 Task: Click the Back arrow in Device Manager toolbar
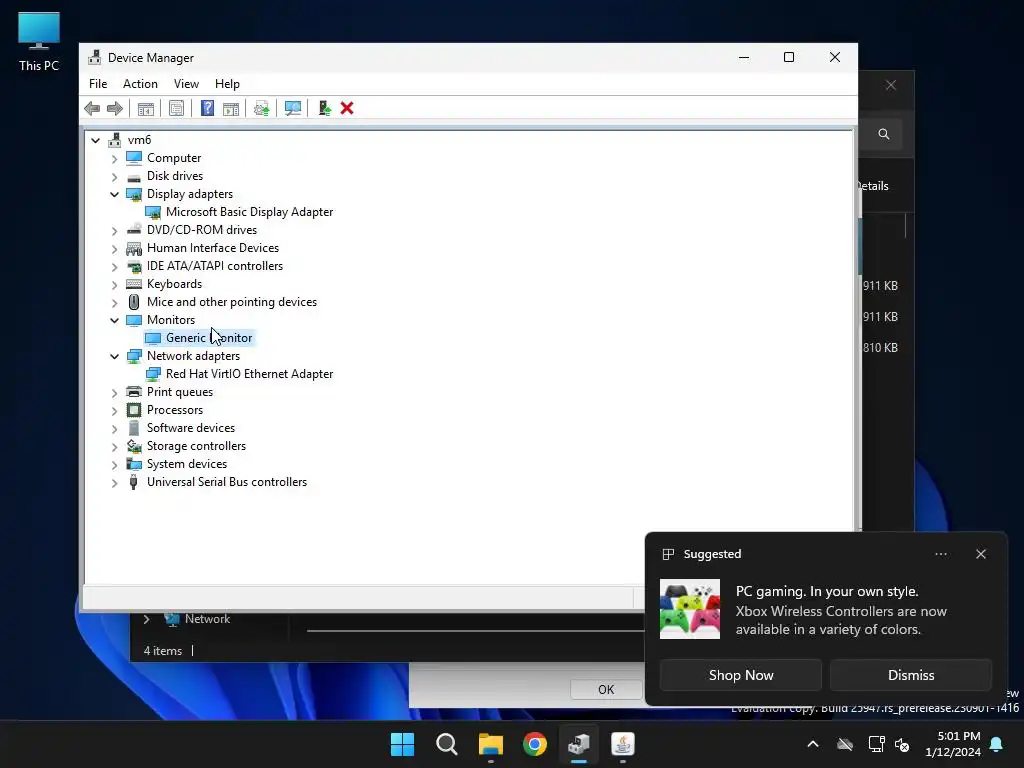pos(92,108)
